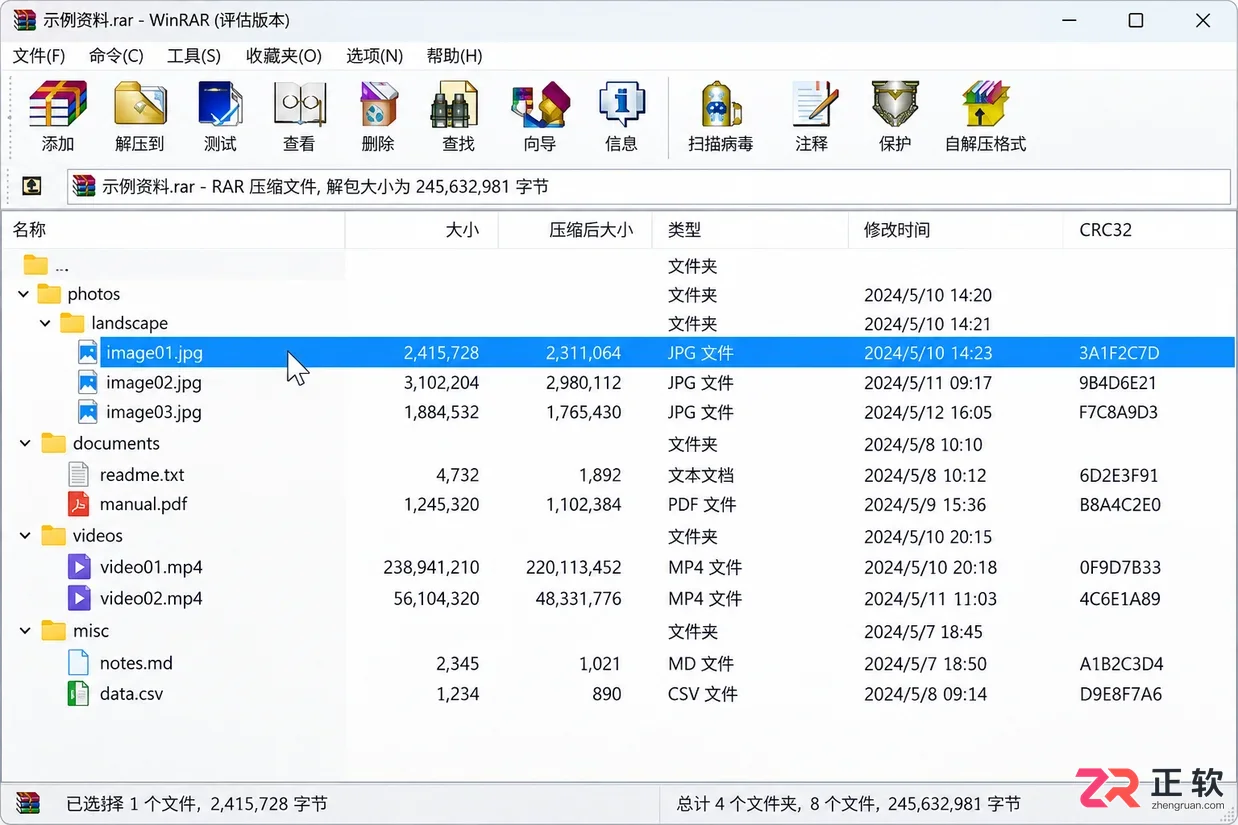Collapse the documents folder chevron
This screenshot has width=1238, height=825.
pos(26,443)
